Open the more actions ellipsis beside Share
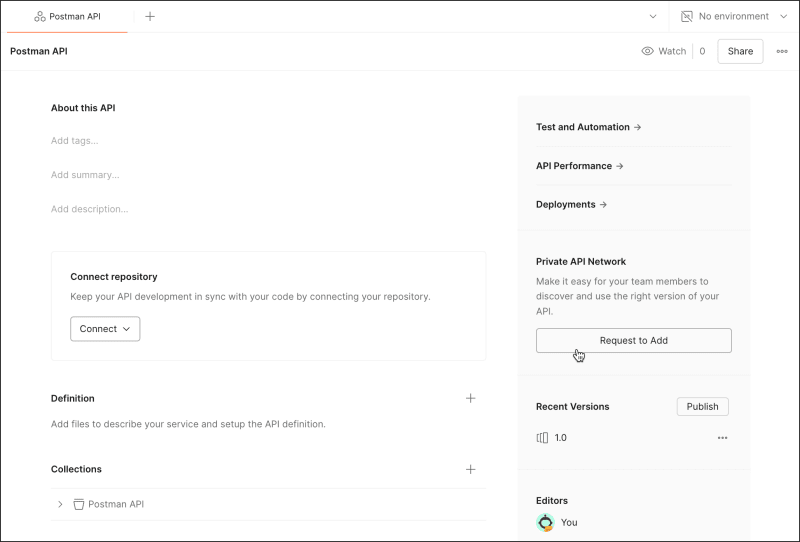This screenshot has height=542, width=800. tap(782, 51)
